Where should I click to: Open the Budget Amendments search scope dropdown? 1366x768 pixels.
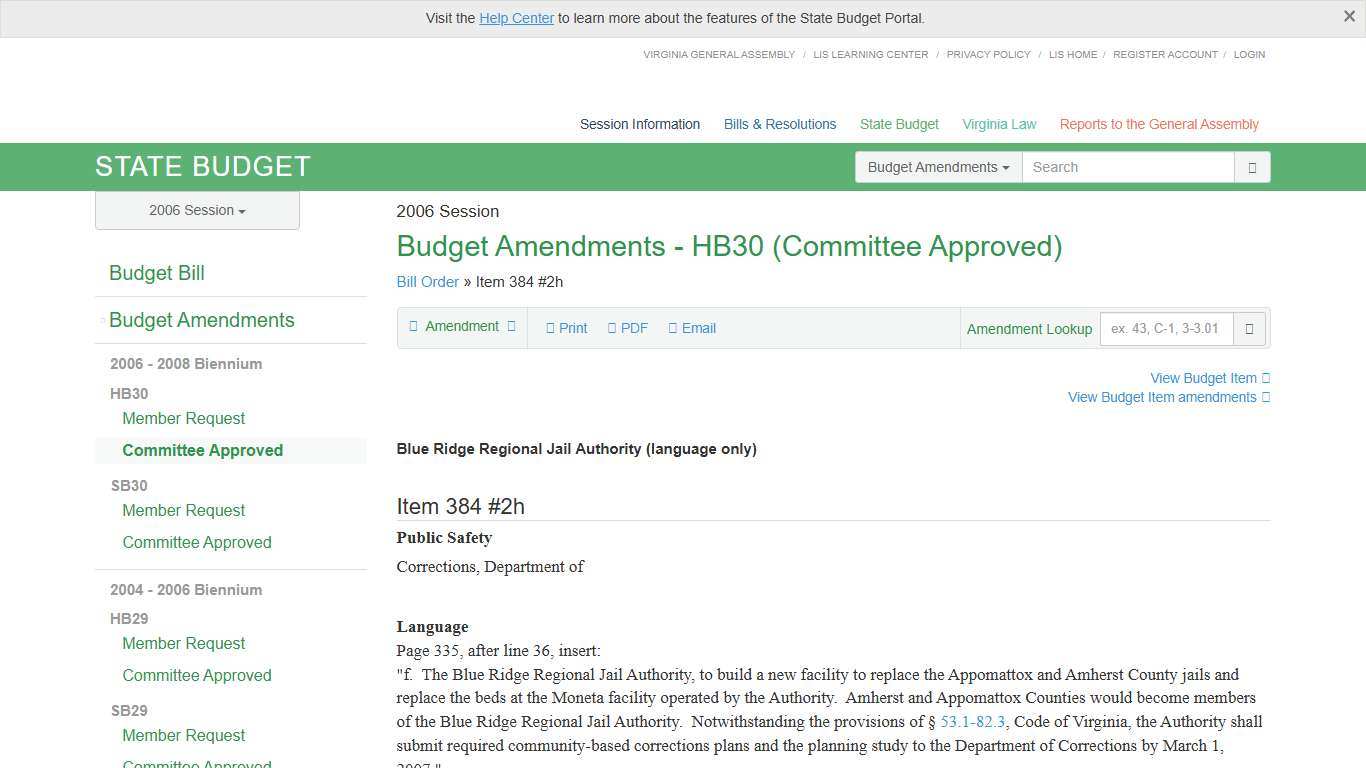click(x=937, y=167)
